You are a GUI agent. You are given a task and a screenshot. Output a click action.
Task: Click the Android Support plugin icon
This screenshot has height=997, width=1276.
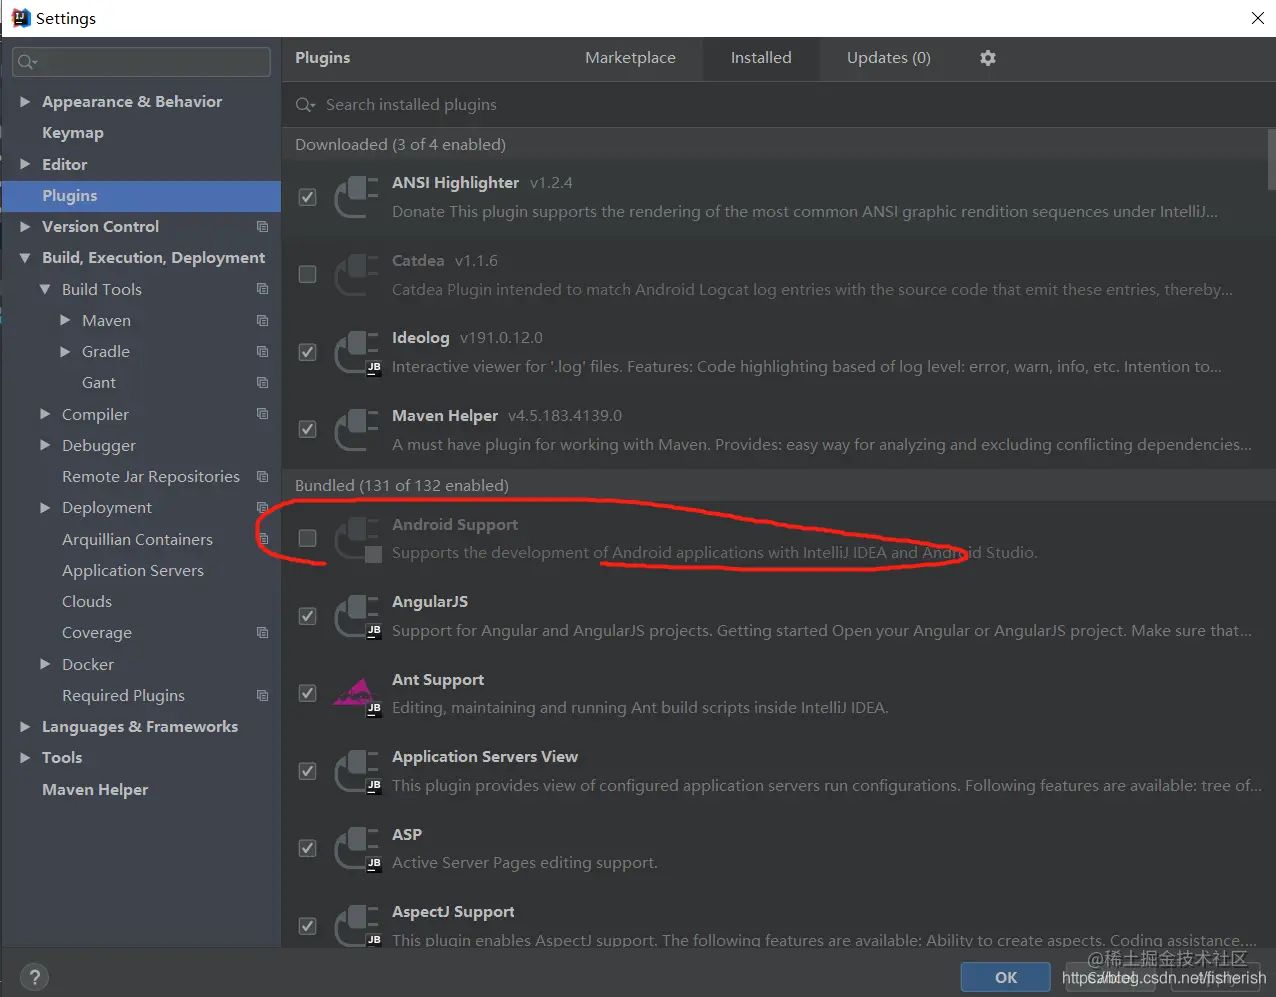[x=357, y=539]
